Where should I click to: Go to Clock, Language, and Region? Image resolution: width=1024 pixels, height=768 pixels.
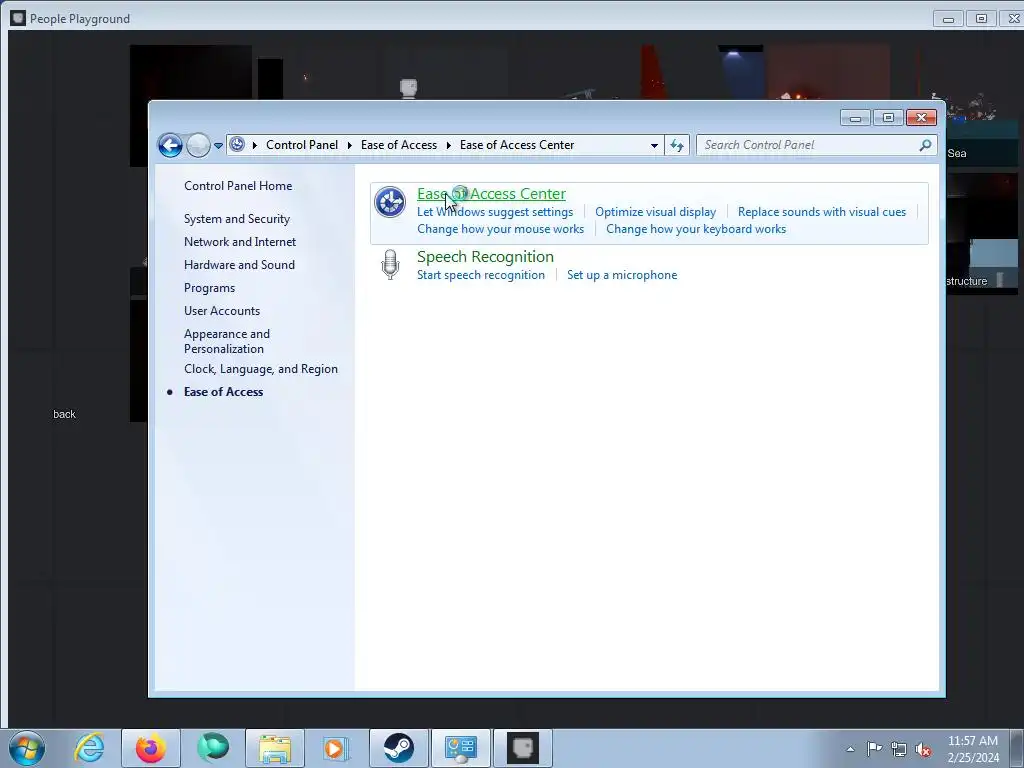(x=261, y=369)
